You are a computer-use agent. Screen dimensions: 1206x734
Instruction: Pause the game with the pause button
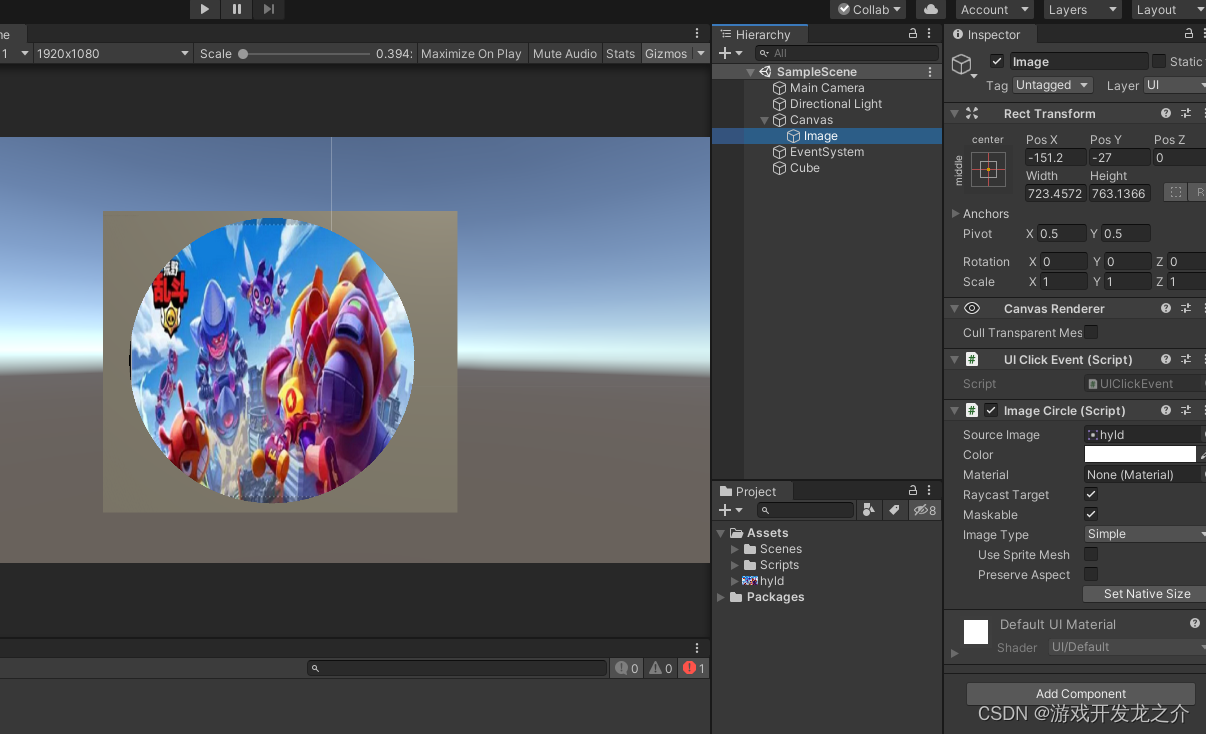coord(237,9)
